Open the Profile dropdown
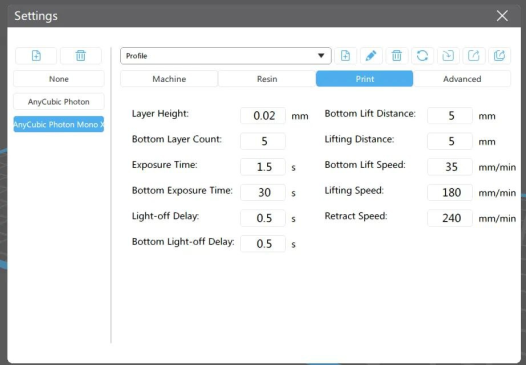The width and height of the screenshot is (526, 365). point(226,56)
